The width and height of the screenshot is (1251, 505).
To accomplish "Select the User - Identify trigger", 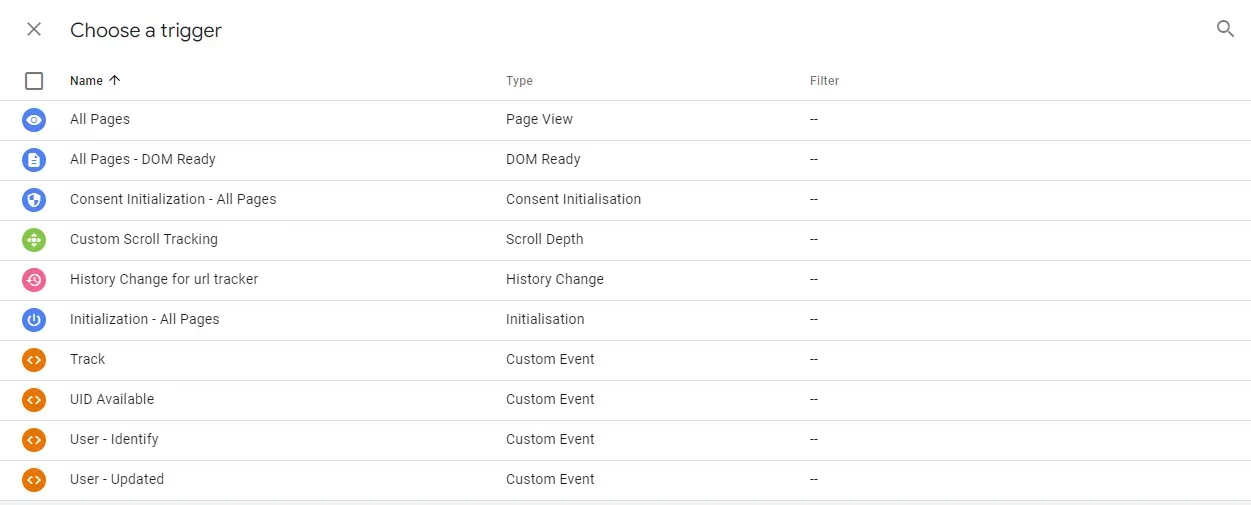I will [x=114, y=439].
